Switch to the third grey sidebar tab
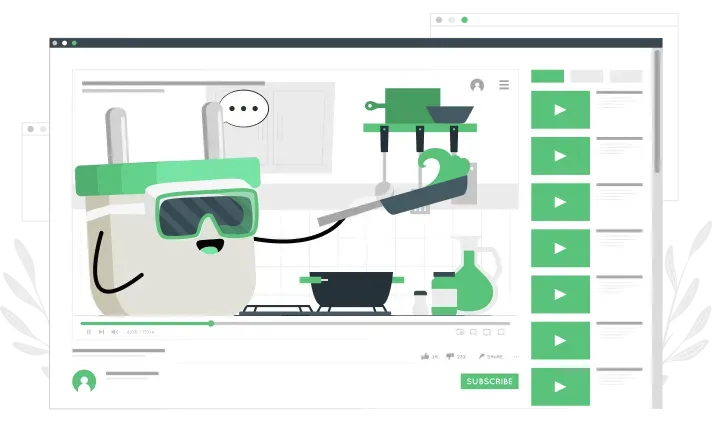The height and width of the screenshot is (436, 712). tap(626, 76)
